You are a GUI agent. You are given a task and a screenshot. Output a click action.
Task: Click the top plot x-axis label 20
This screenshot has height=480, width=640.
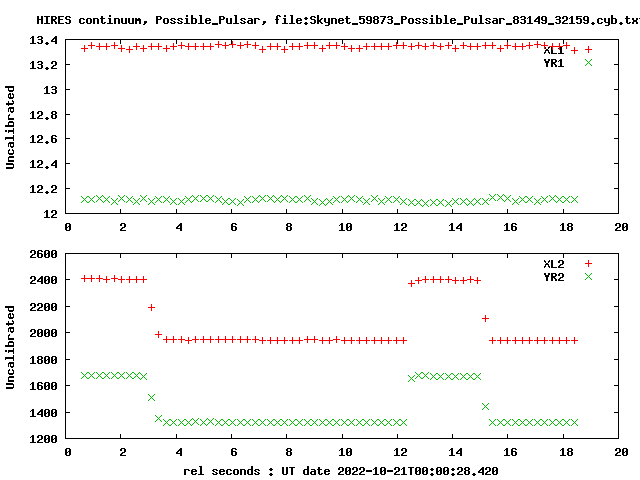pyautogui.click(x=621, y=227)
